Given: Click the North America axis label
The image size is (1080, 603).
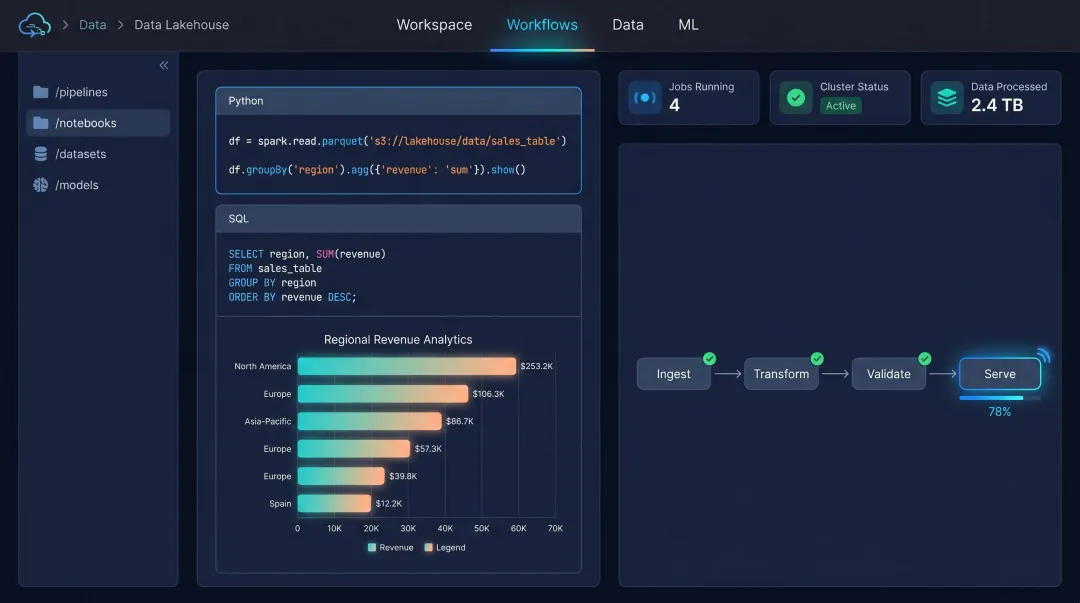Looking at the screenshot, I should click(262, 367).
